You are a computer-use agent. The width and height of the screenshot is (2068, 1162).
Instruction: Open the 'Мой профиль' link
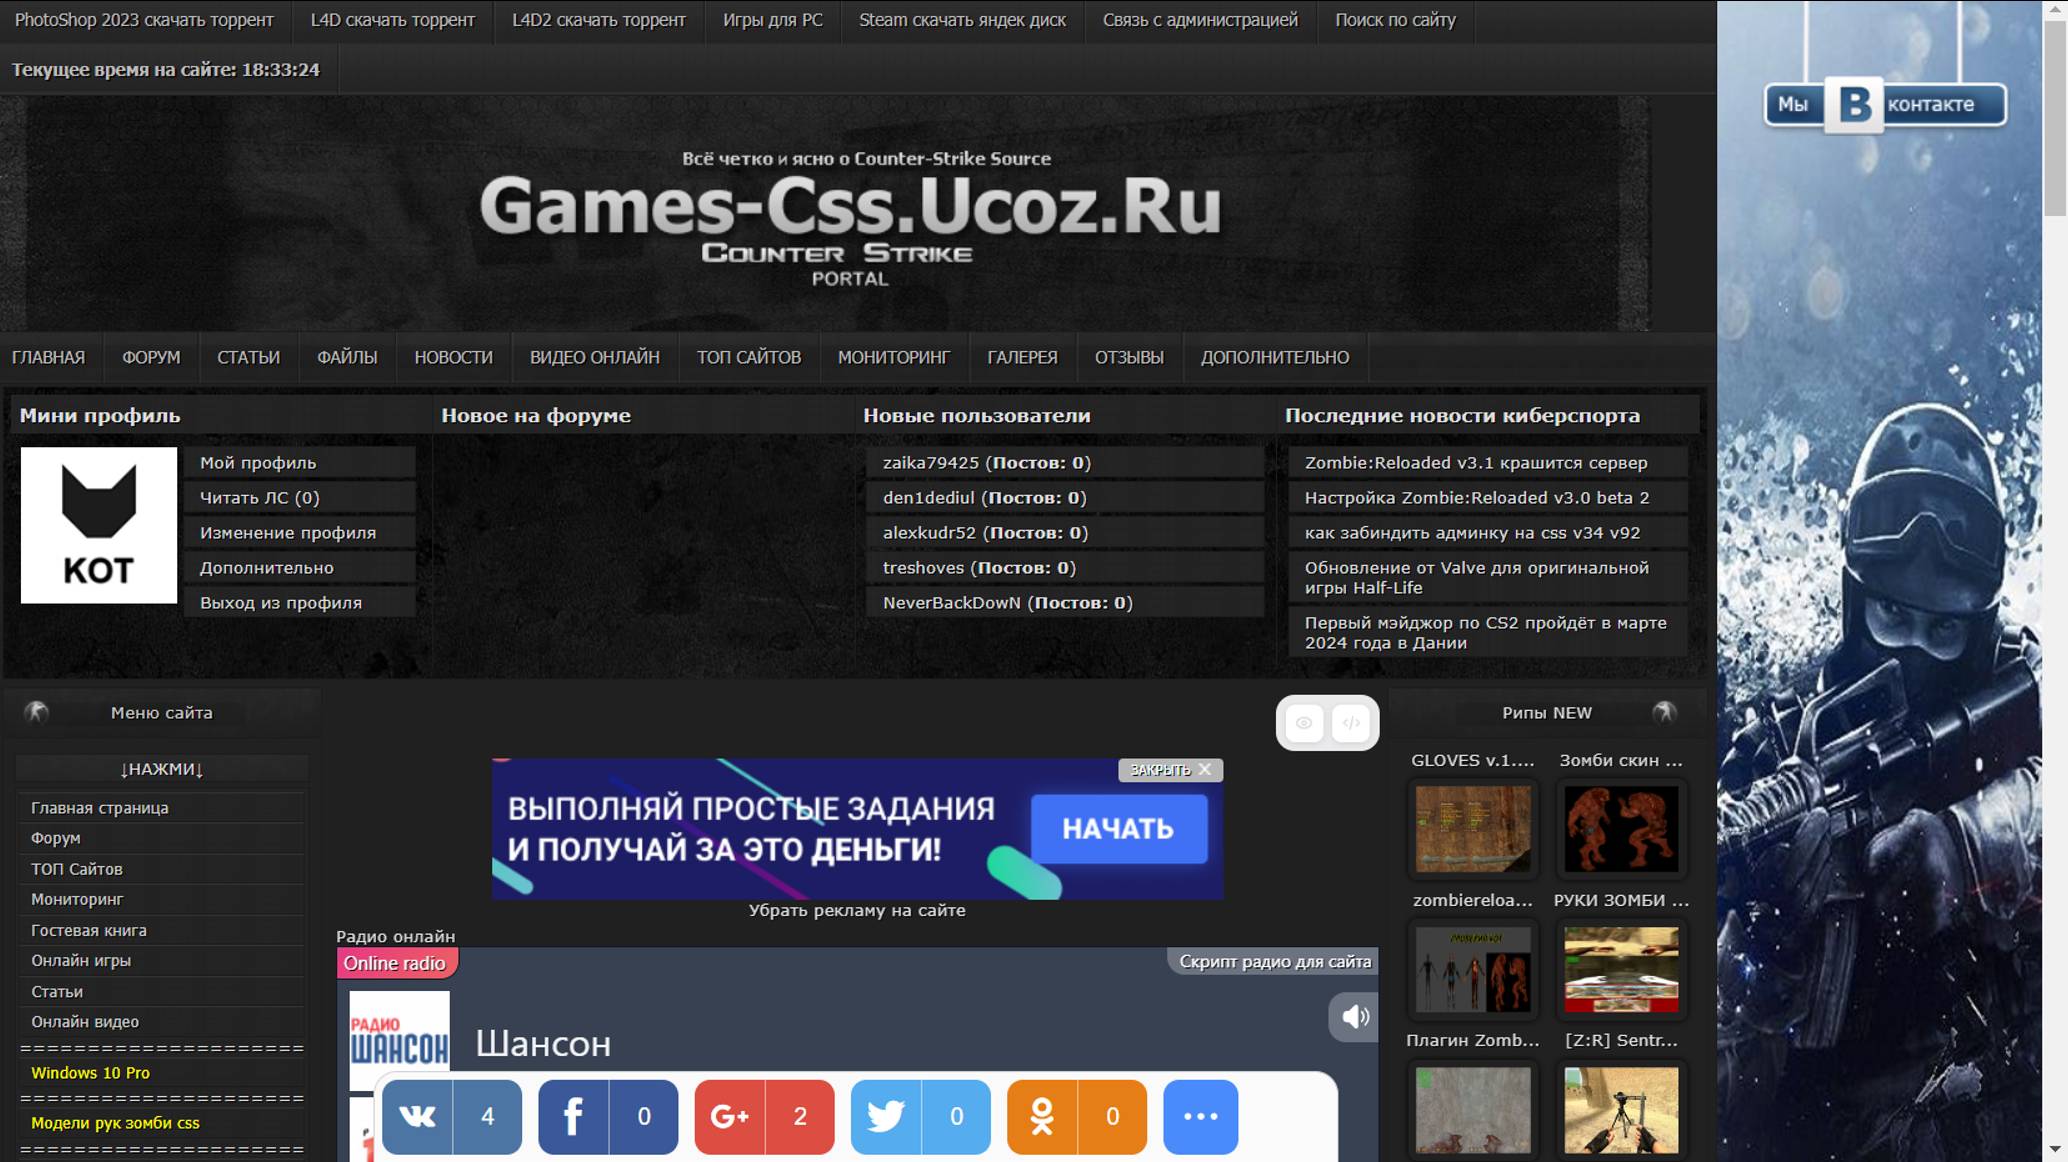257,462
